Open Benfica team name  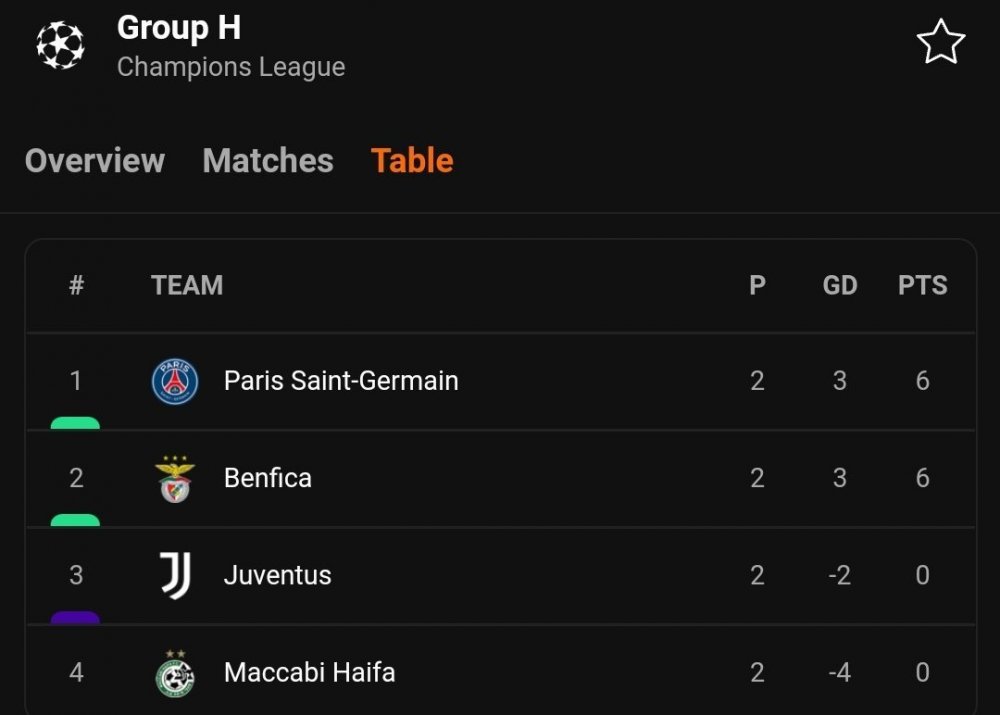(x=268, y=478)
